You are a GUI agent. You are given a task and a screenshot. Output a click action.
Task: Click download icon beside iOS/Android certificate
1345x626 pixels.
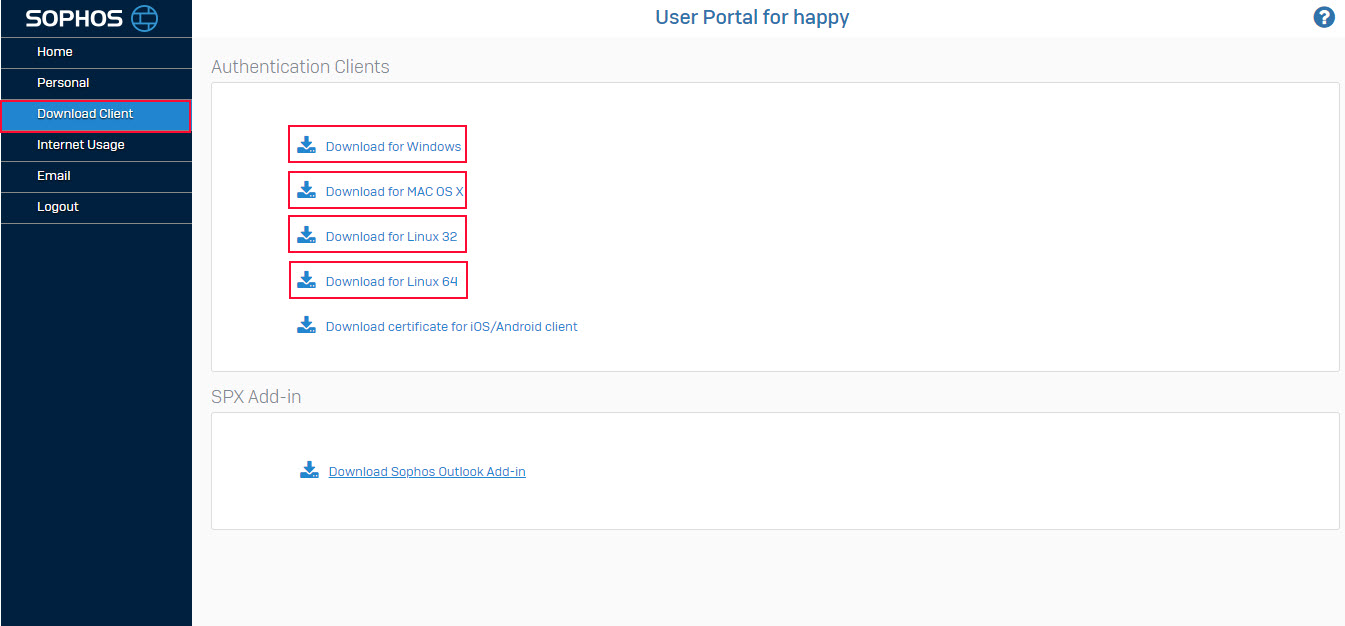point(306,326)
